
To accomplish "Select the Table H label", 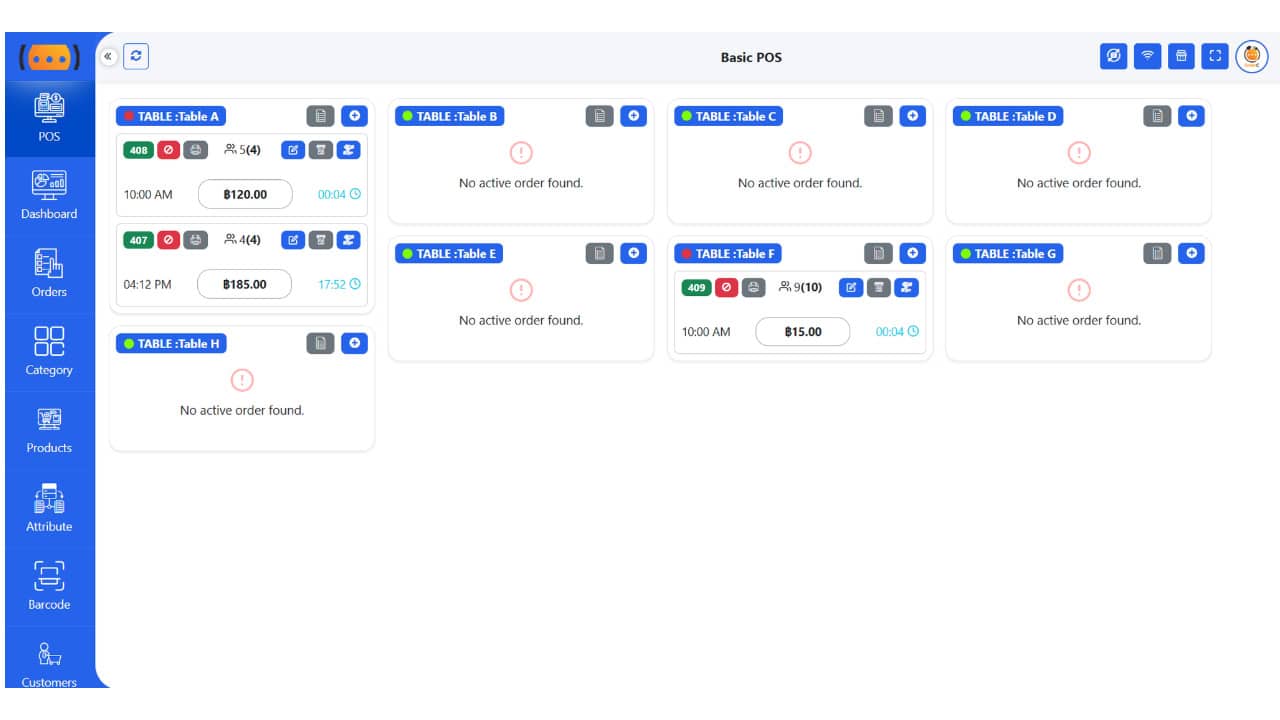I will (x=171, y=344).
